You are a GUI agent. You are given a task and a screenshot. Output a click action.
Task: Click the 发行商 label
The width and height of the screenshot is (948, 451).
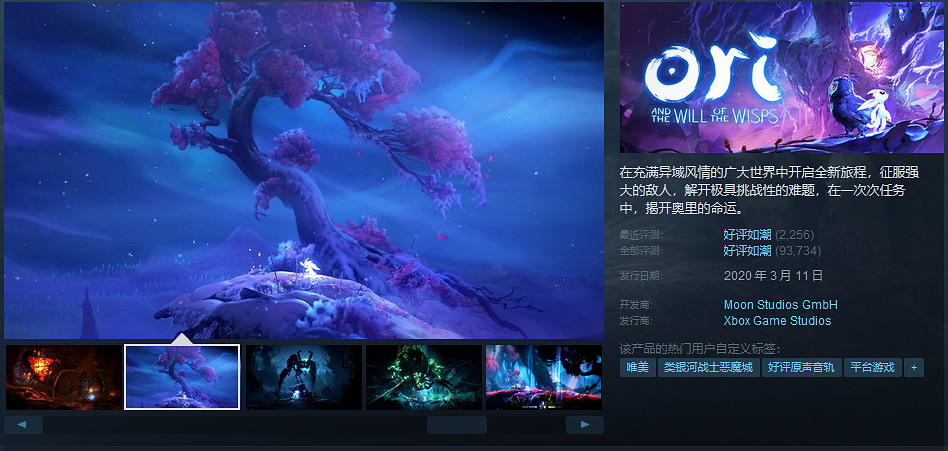click(636, 321)
